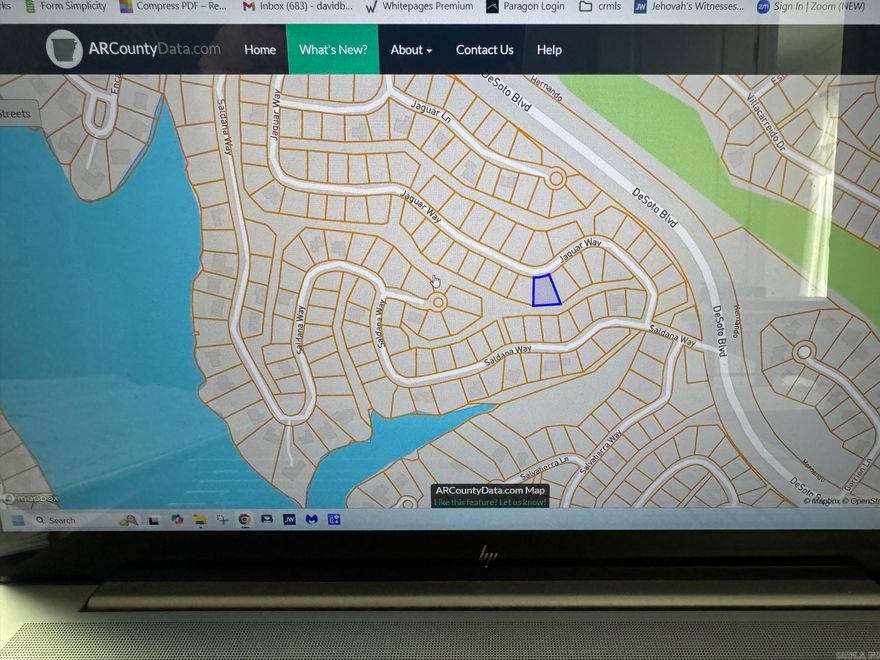
Task: Open the Malwarebytes icon in the taskbar
Action: click(312, 520)
